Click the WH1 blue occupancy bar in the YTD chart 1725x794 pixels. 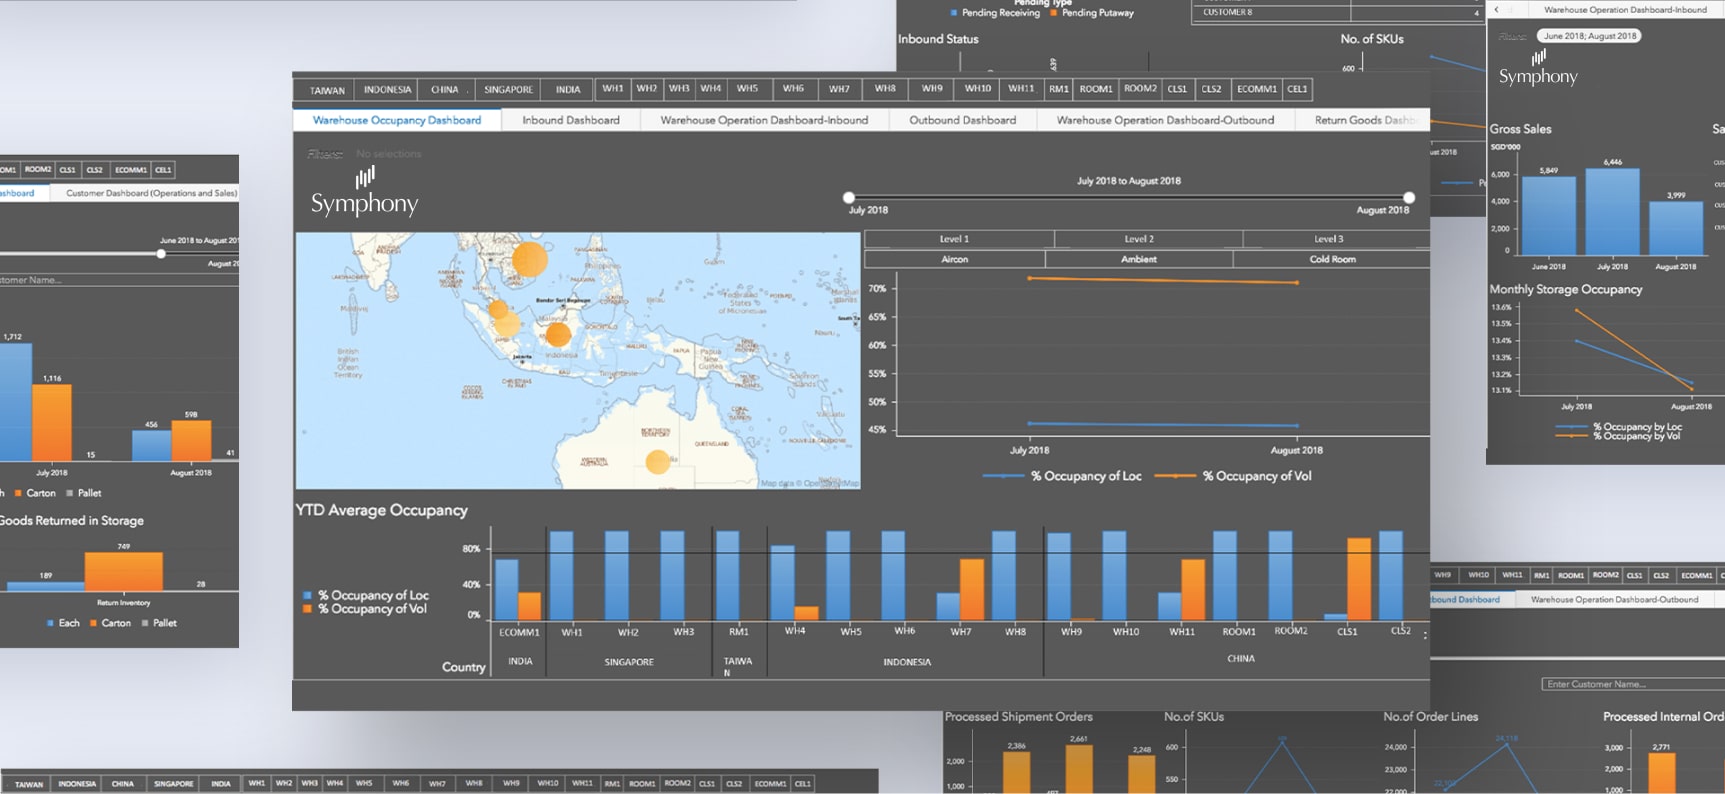coord(561,576)
